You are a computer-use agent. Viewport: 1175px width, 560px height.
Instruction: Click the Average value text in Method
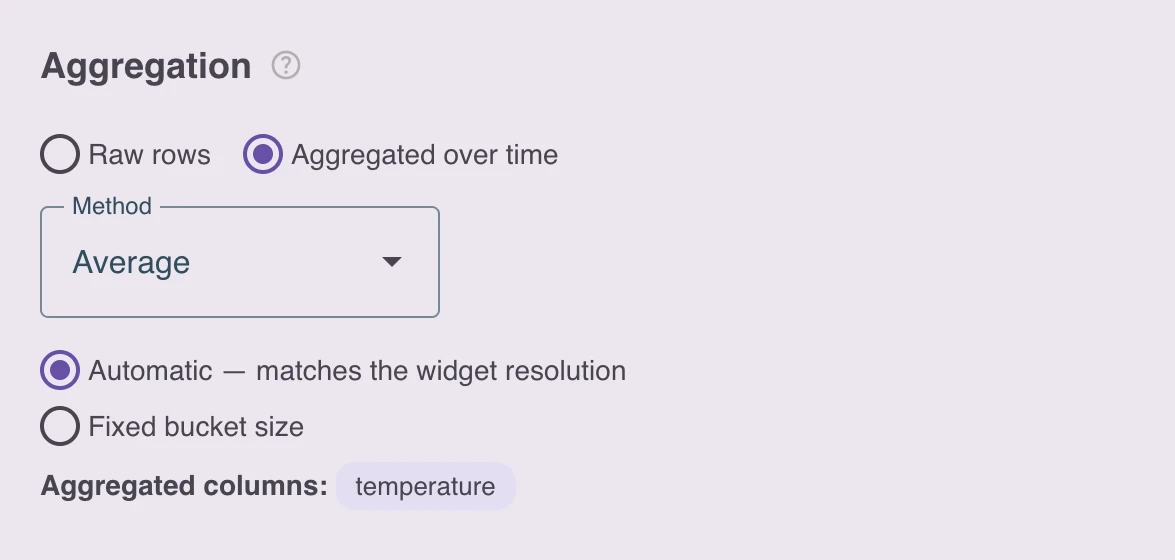pos(131,262)
